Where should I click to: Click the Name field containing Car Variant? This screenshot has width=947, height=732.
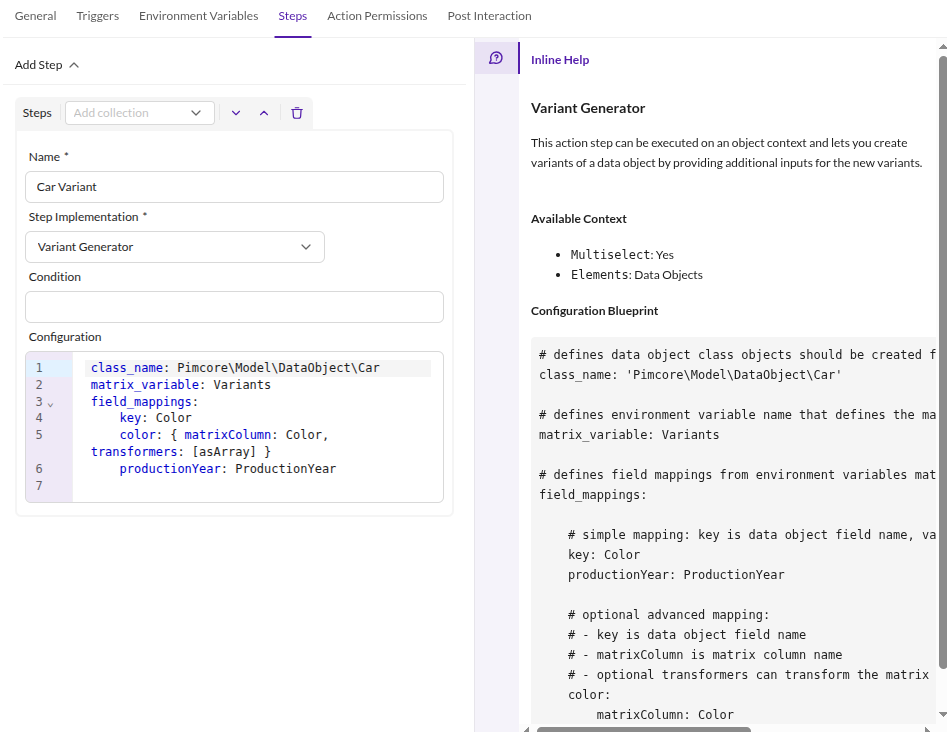[x=234, y=187]
